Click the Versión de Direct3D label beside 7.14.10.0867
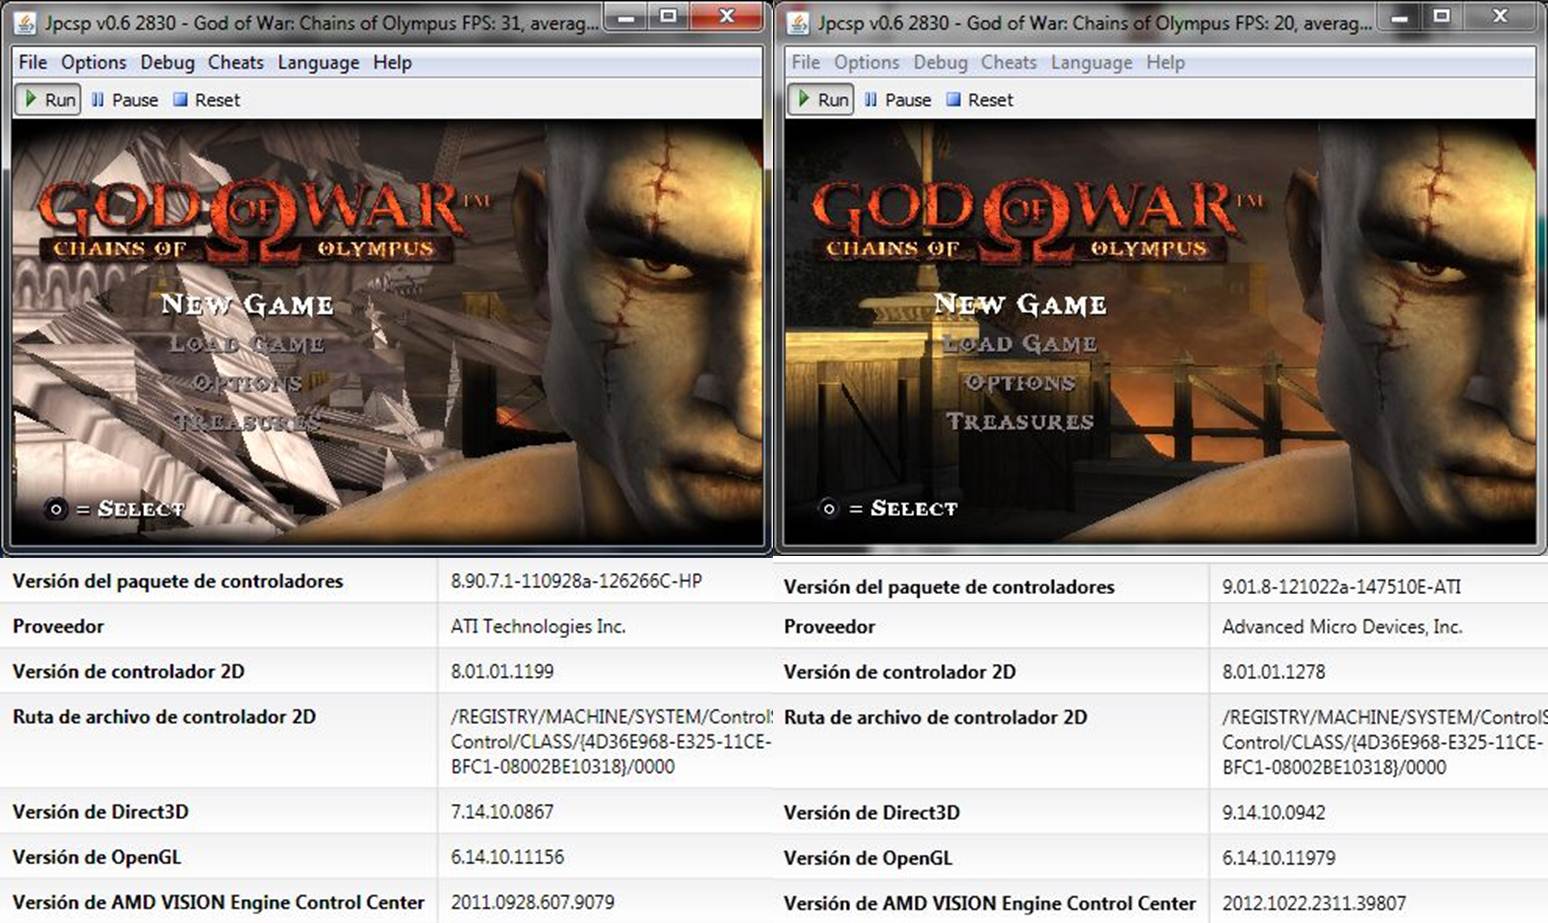This screenshot has height=923, width=1548. 100,811
